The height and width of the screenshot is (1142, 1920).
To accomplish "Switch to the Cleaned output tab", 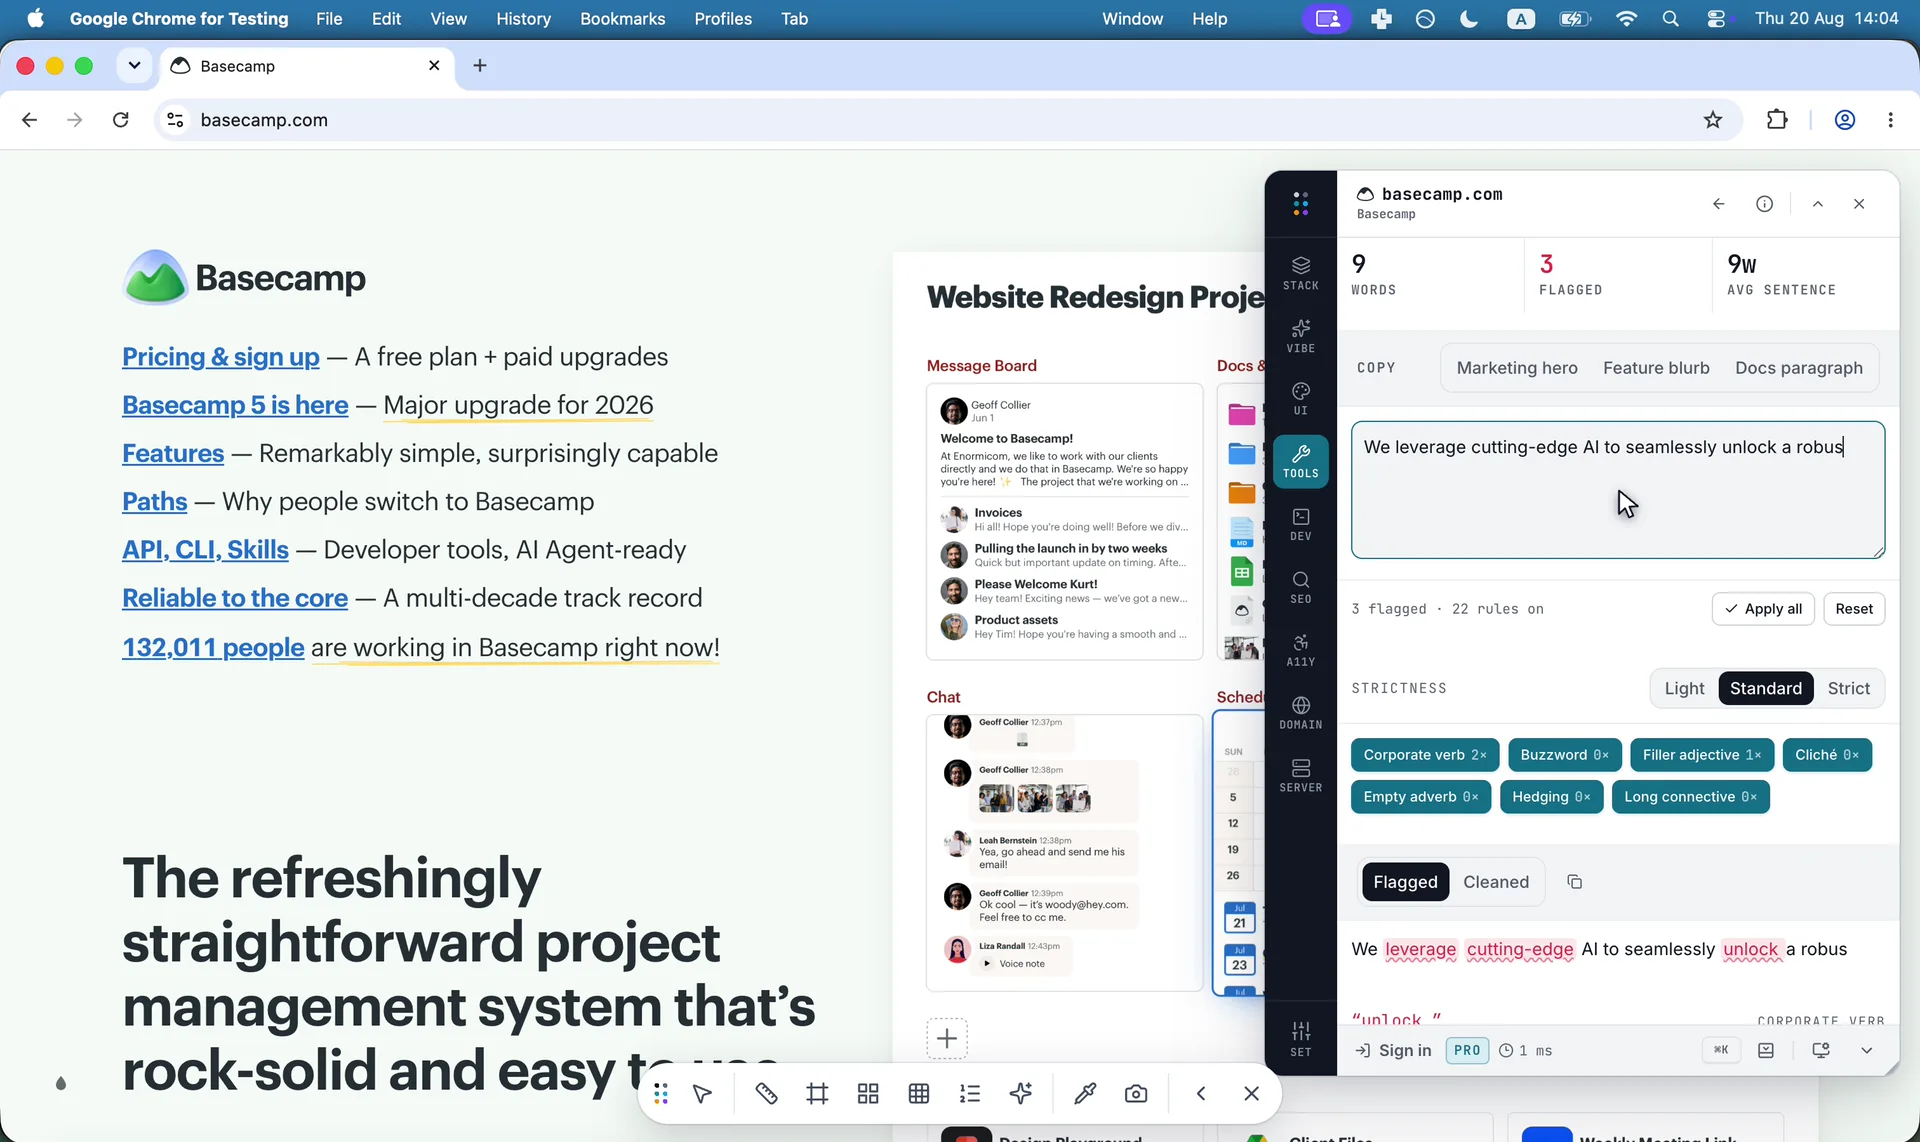I will tap(1496, 882).
